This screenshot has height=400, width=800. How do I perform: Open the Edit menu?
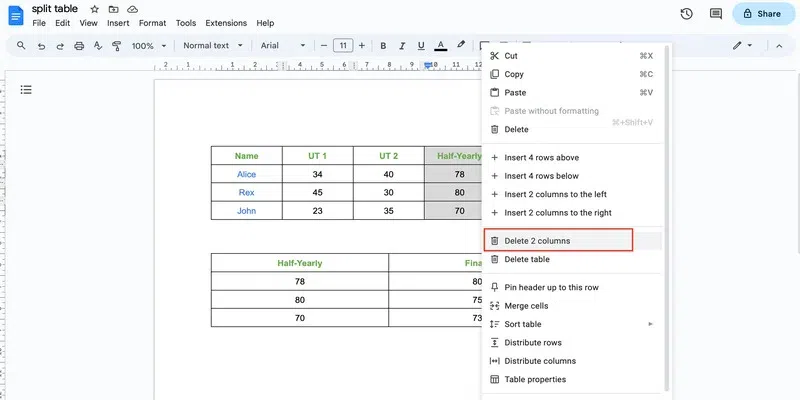pos(63,23)
